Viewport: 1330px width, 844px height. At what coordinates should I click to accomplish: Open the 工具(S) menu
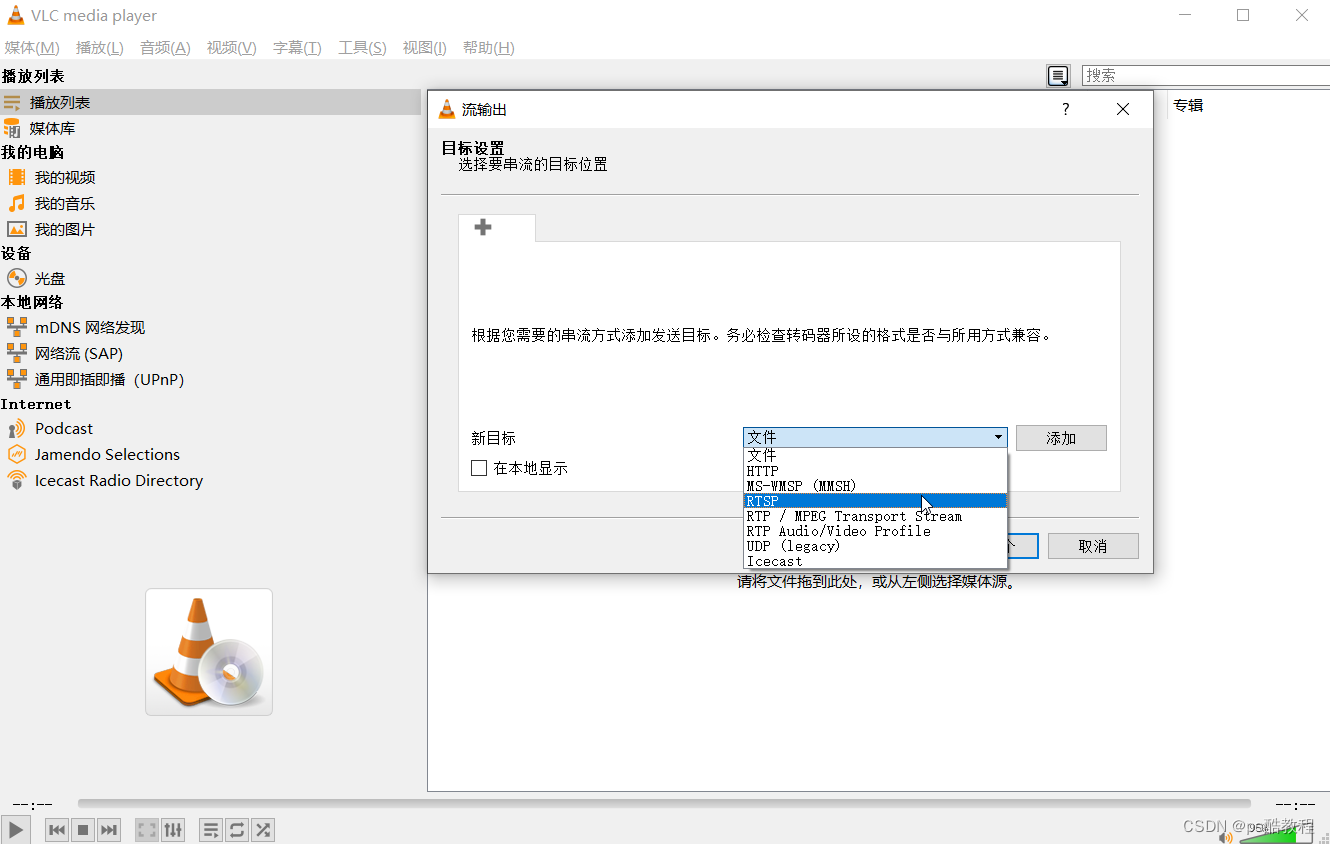(x=362, y=48)
